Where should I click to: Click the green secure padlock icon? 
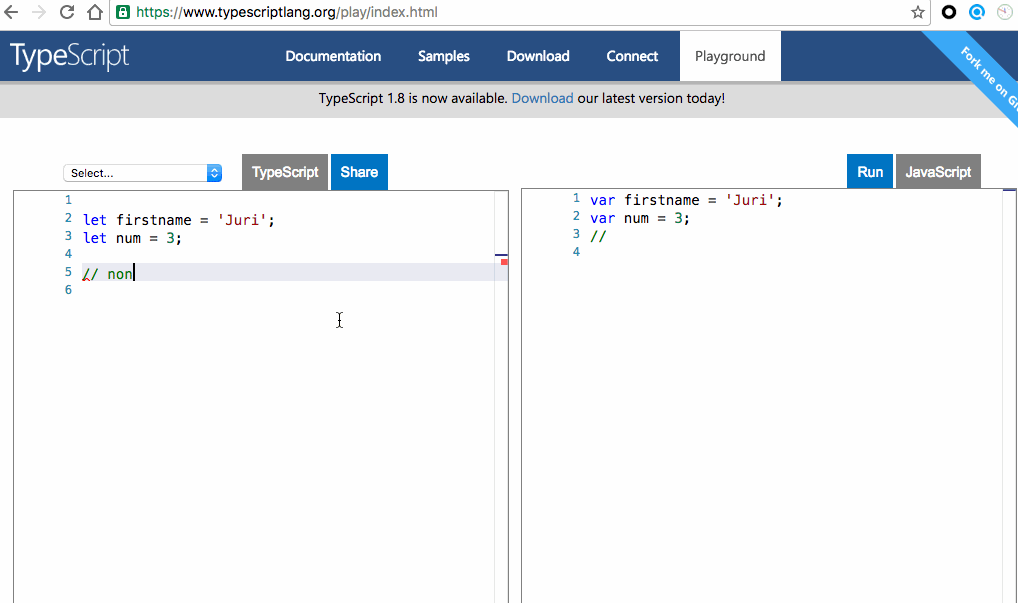coord(123,13)
